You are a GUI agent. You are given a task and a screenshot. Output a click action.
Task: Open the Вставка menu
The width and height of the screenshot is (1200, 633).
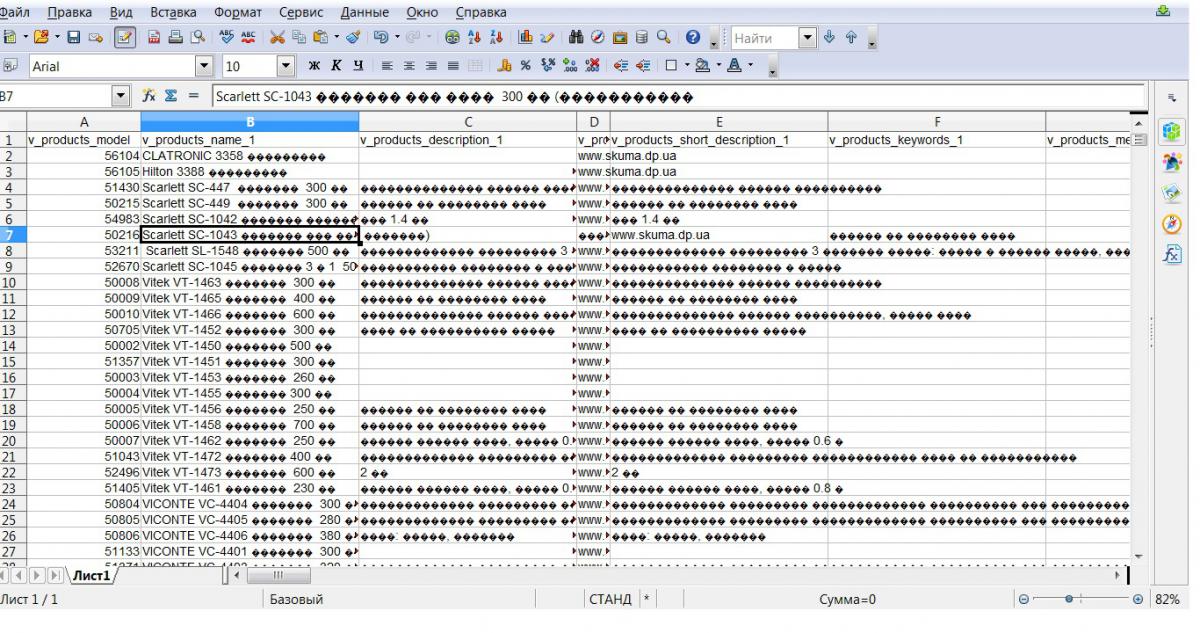click(173, 12)
